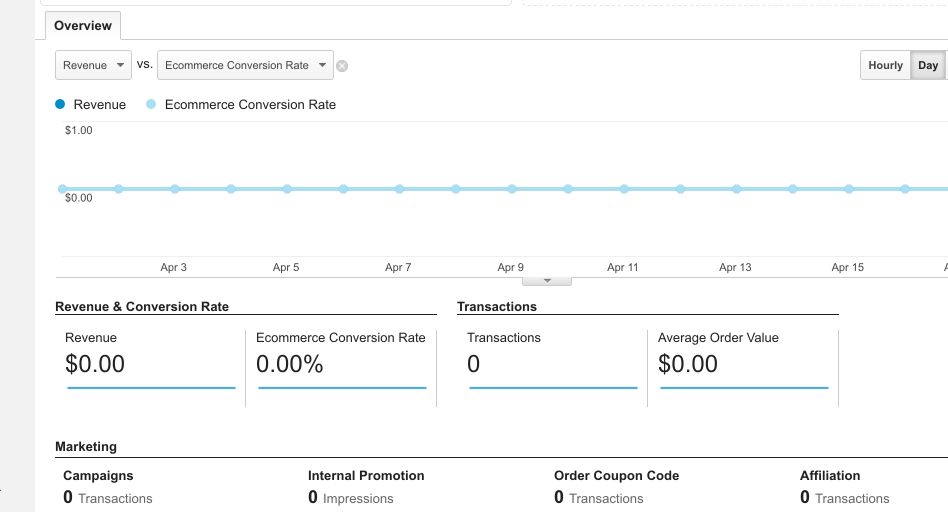This screenshot has width=948, height=512.
Task: Click the Revenue legend dot
Action: (x=61, y=104)
